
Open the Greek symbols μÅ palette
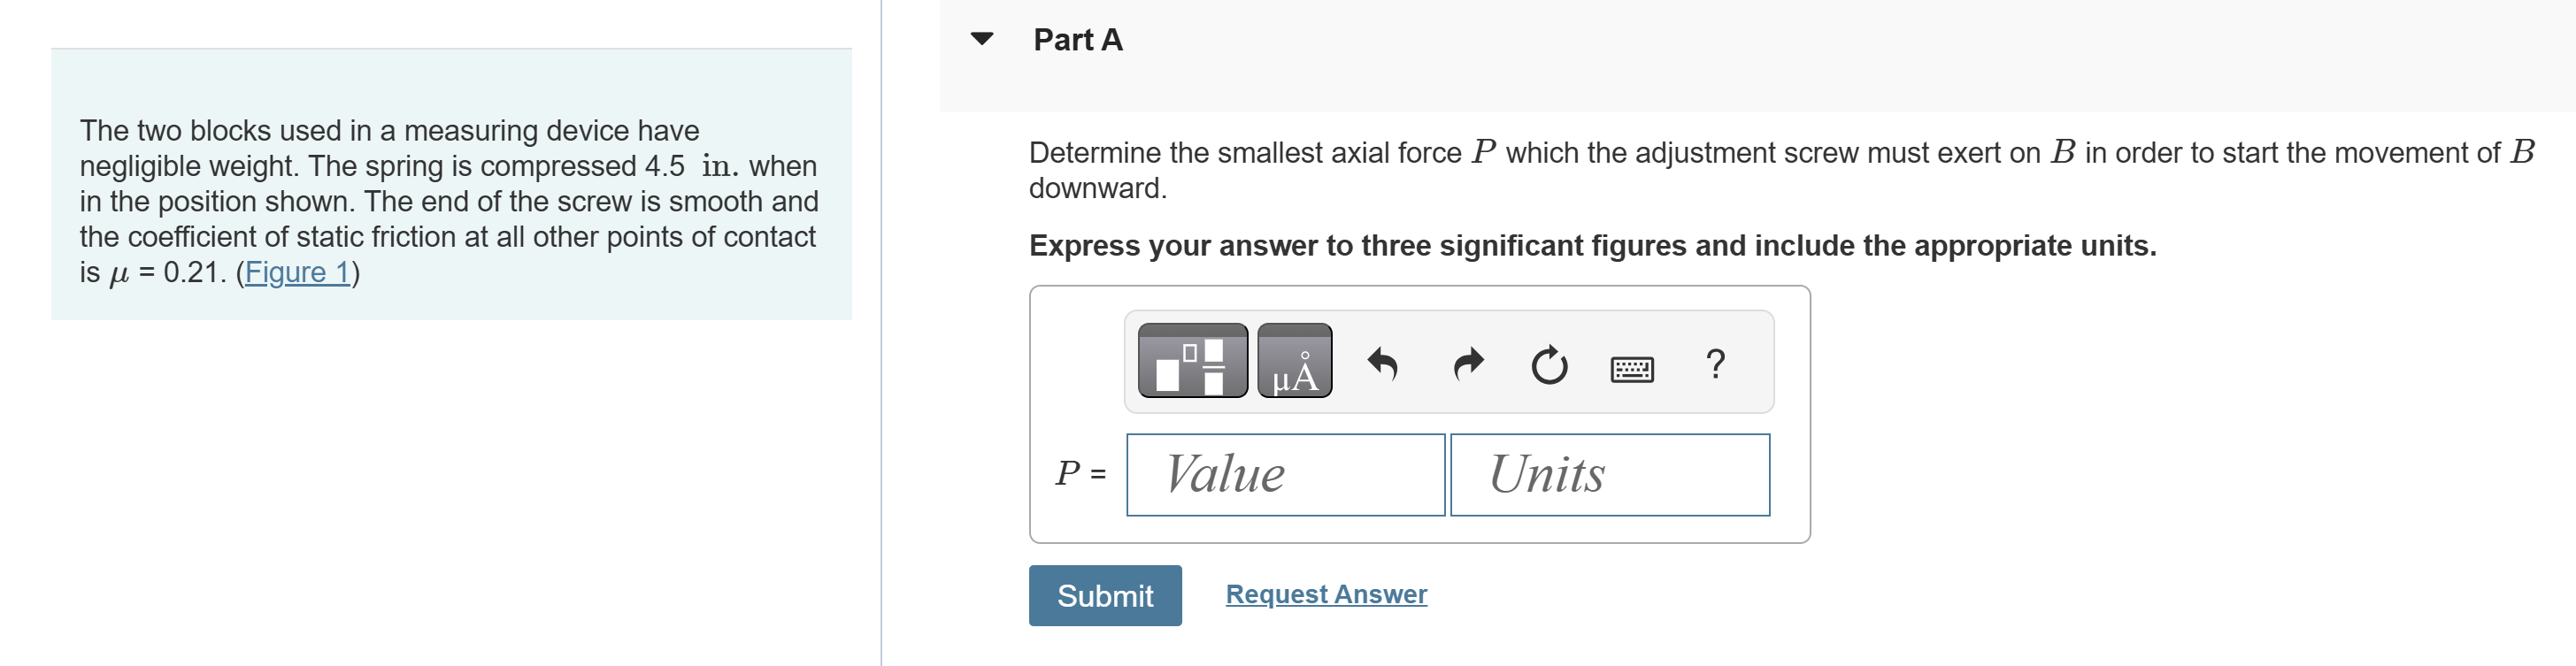point(1294,361)
